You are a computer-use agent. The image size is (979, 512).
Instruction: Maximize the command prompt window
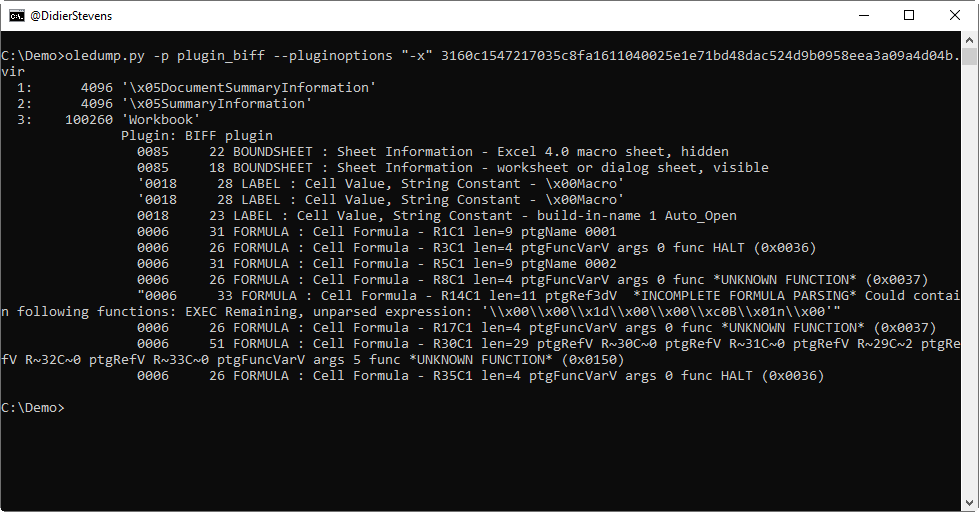click(x=909, y=15)
